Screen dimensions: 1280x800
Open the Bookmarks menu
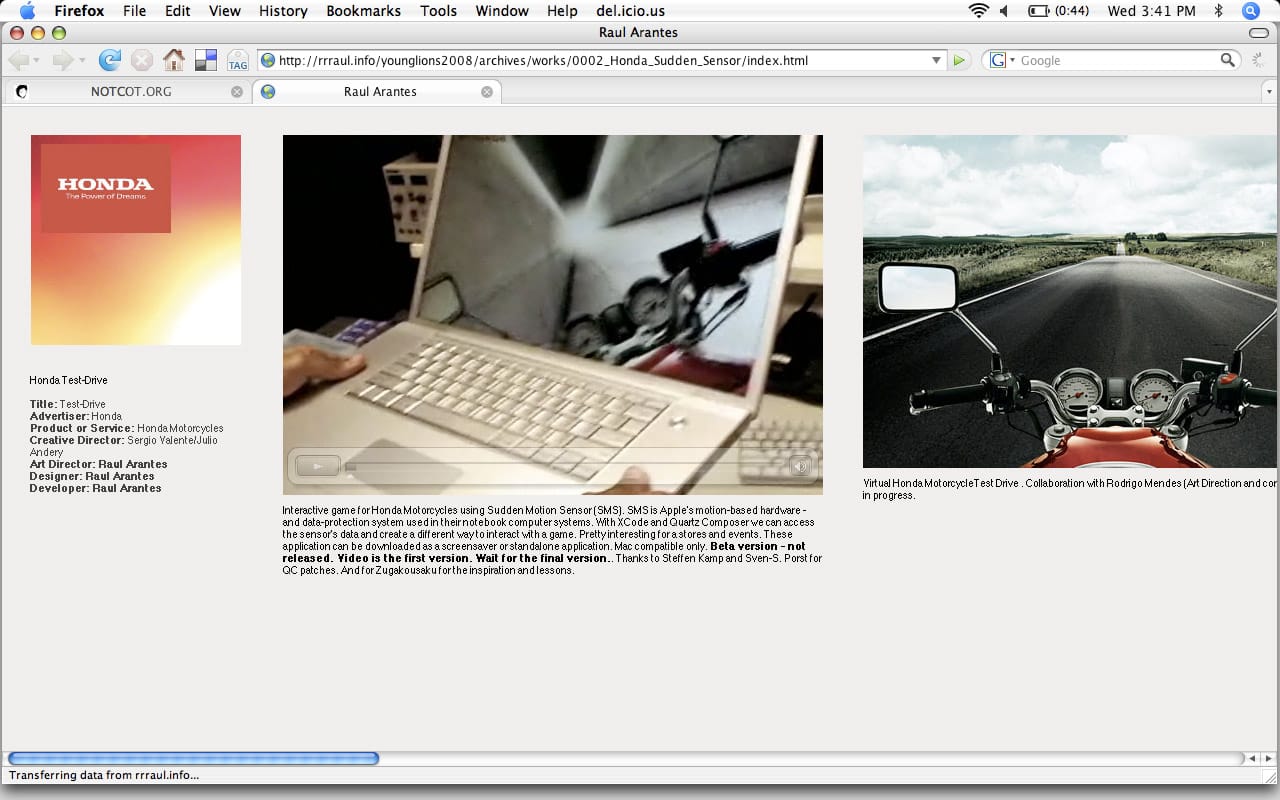click(363, 11)
